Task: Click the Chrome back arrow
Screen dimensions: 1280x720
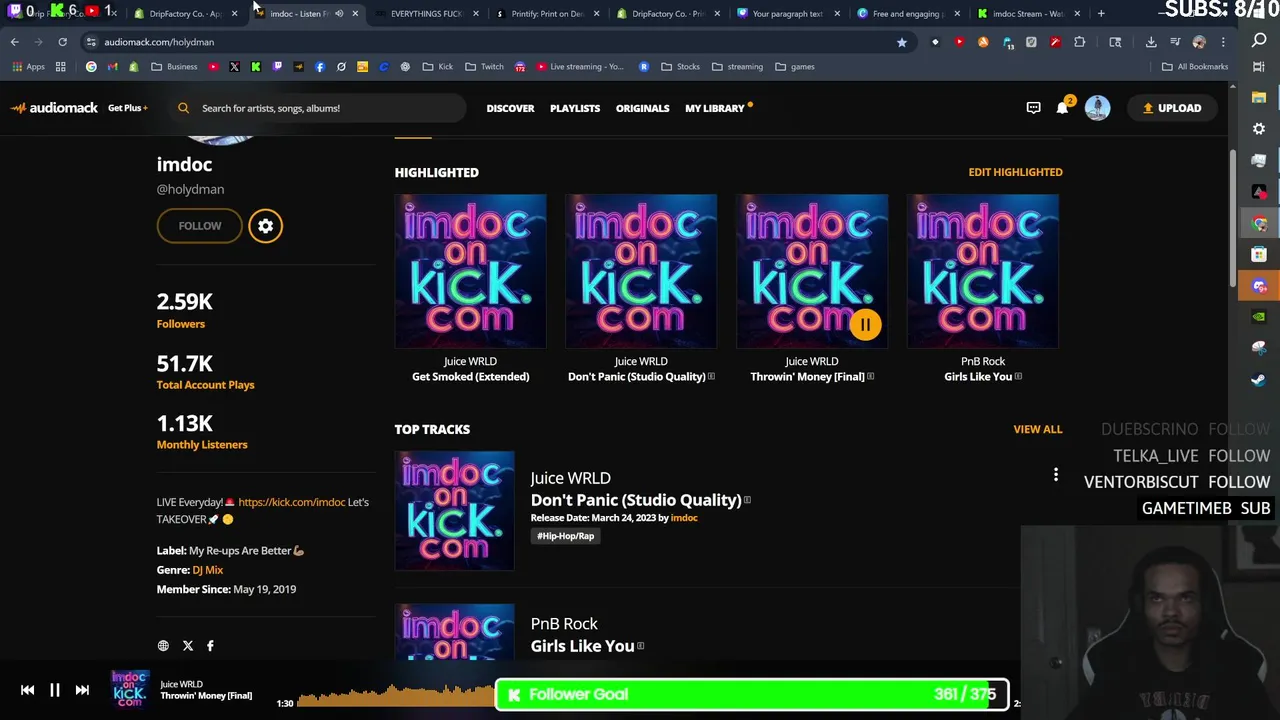Action: point(14,42)
